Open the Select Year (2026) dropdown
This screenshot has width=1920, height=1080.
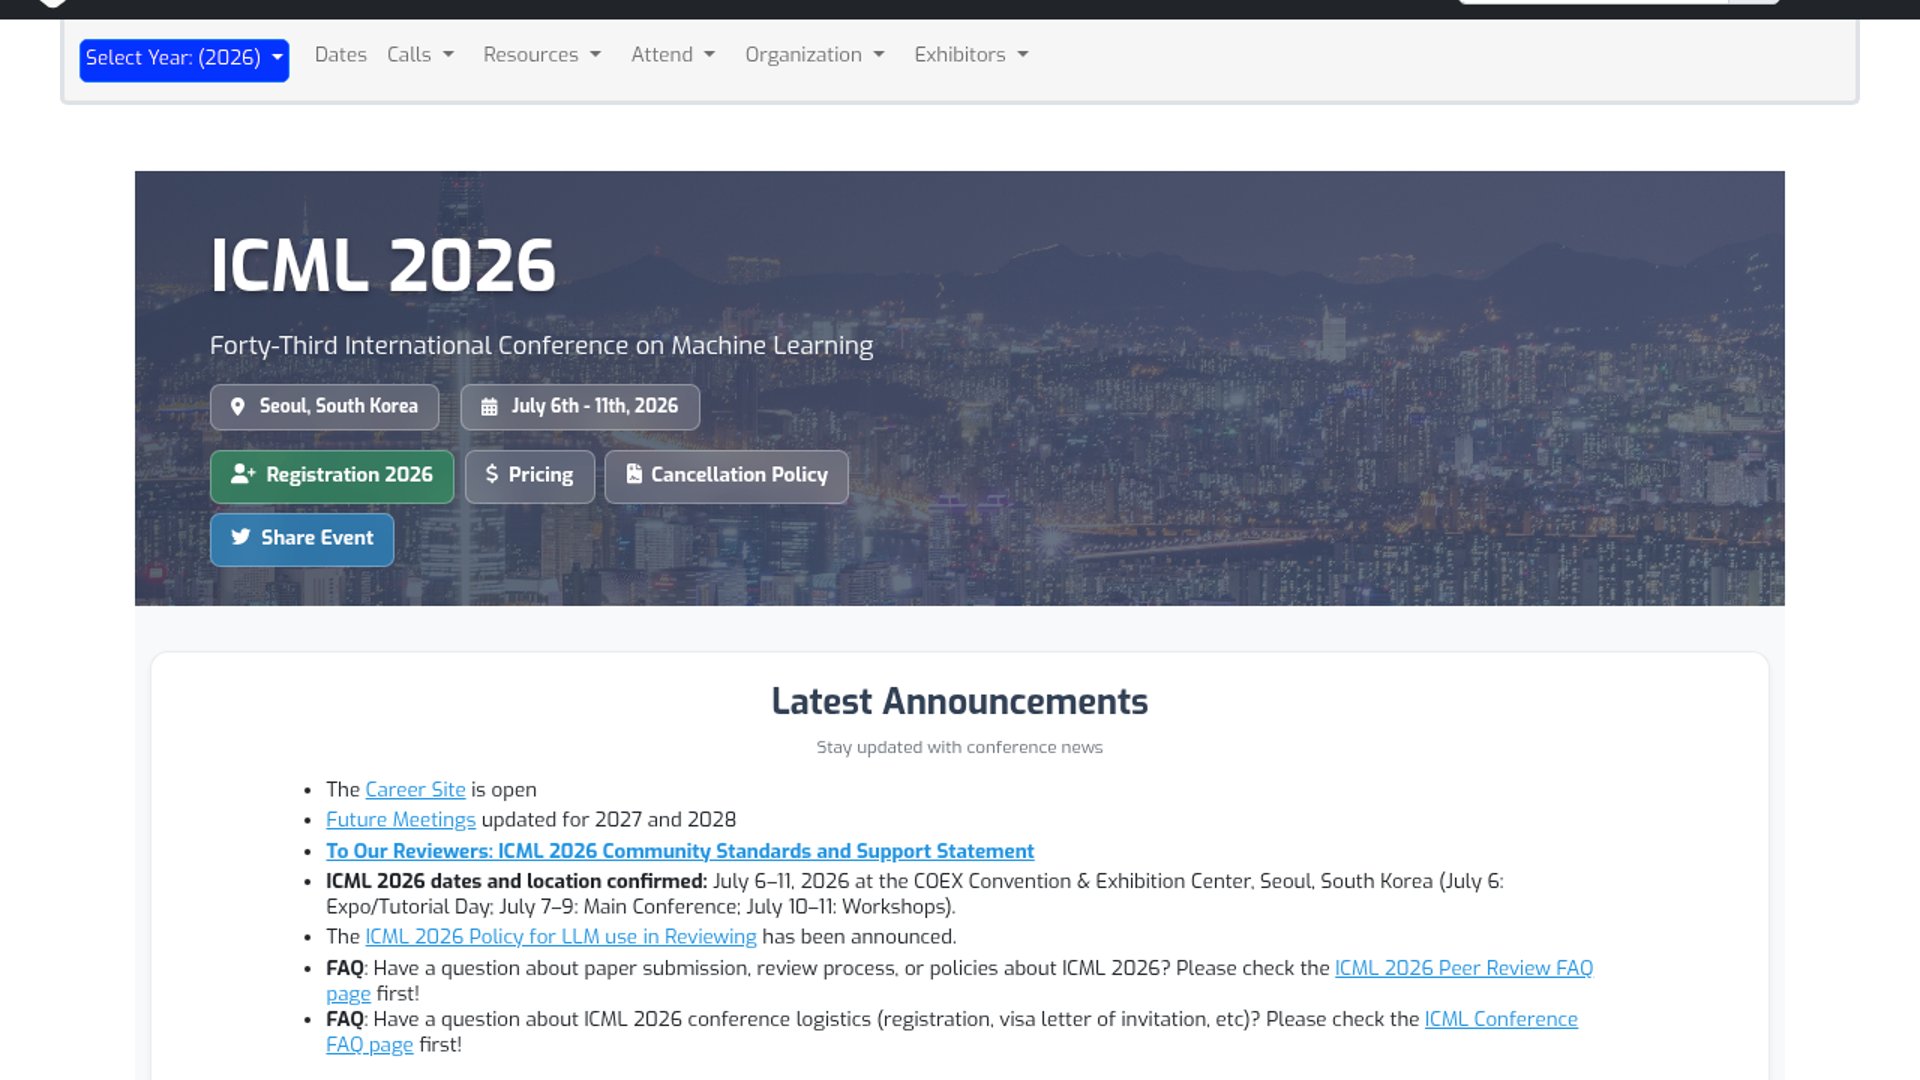click(184, 58)
